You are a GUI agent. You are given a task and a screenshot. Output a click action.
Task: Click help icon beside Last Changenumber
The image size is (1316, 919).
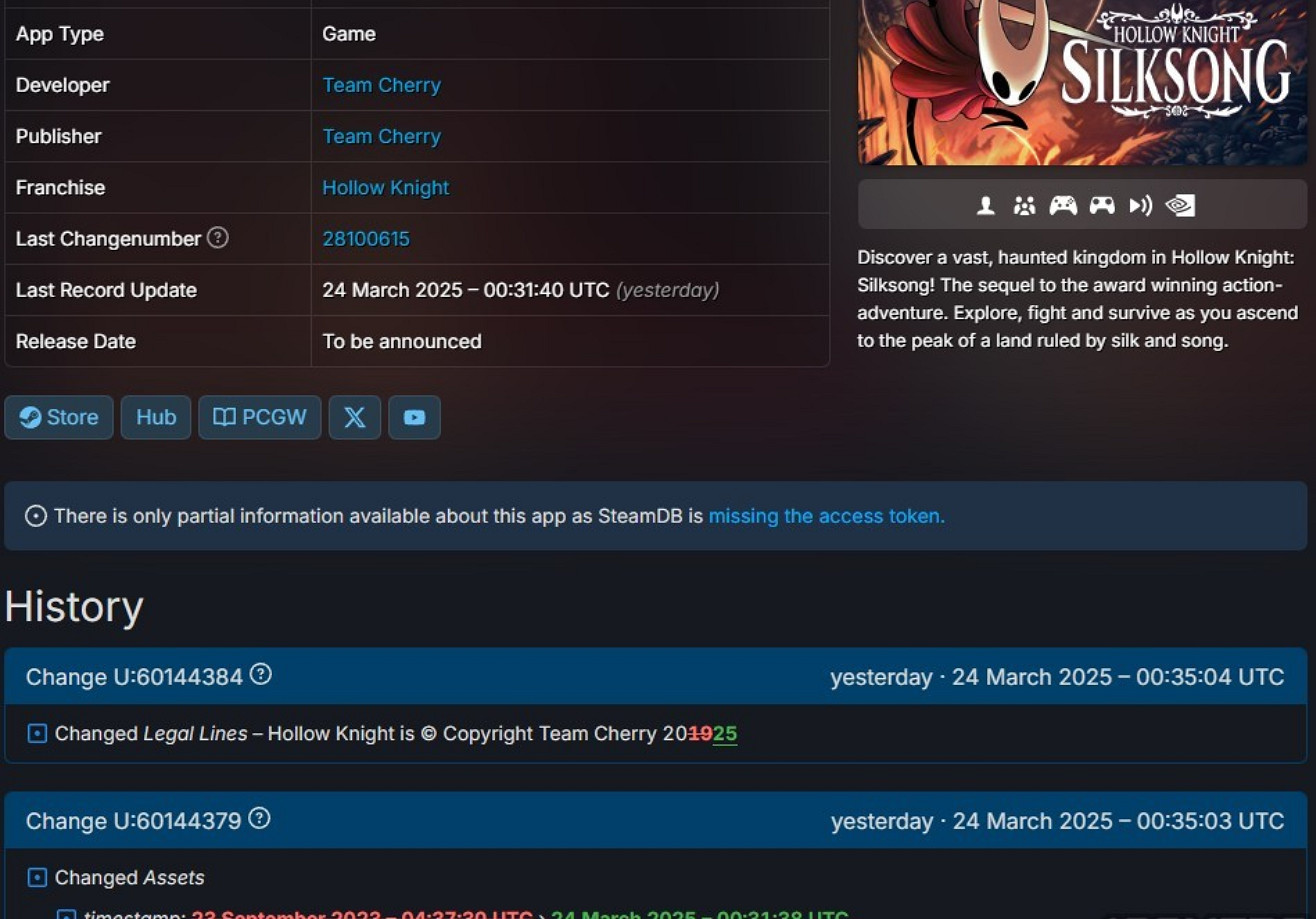pos(217,238)
